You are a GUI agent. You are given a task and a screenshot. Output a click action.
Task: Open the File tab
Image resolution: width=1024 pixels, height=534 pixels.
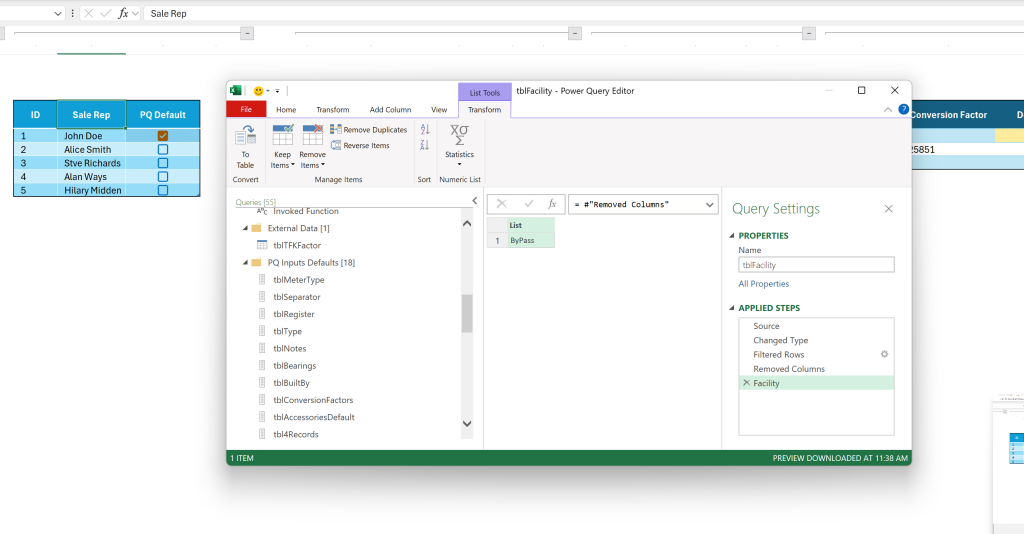[x=246, y=110]
